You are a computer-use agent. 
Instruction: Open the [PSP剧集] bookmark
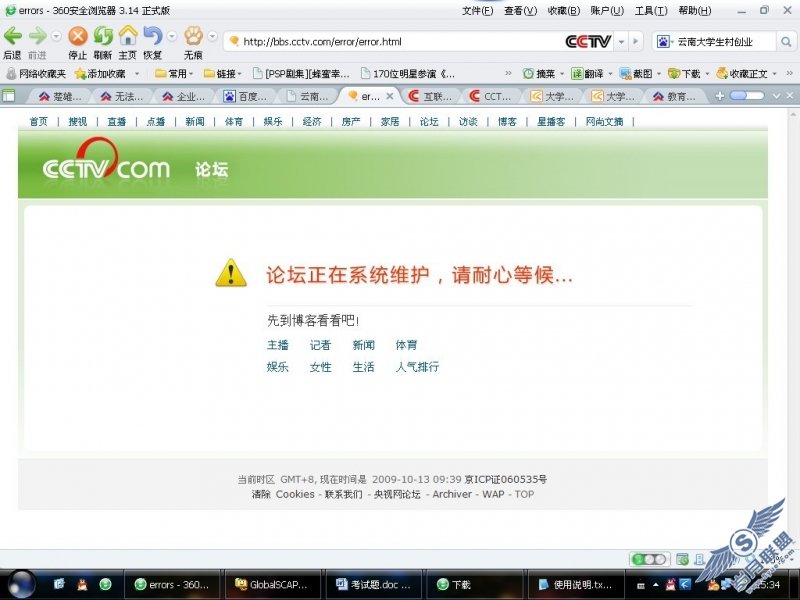(x=302, y=74)
